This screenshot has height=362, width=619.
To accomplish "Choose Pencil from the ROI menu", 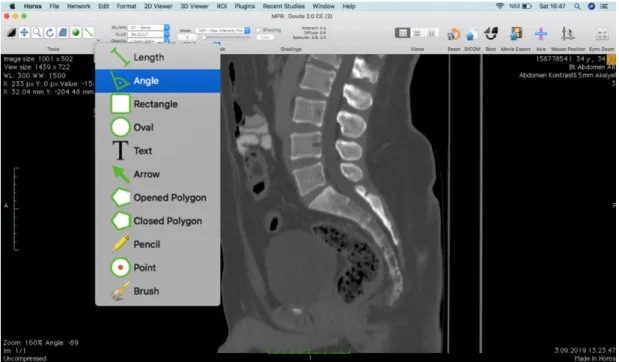I will pos(158,244).
